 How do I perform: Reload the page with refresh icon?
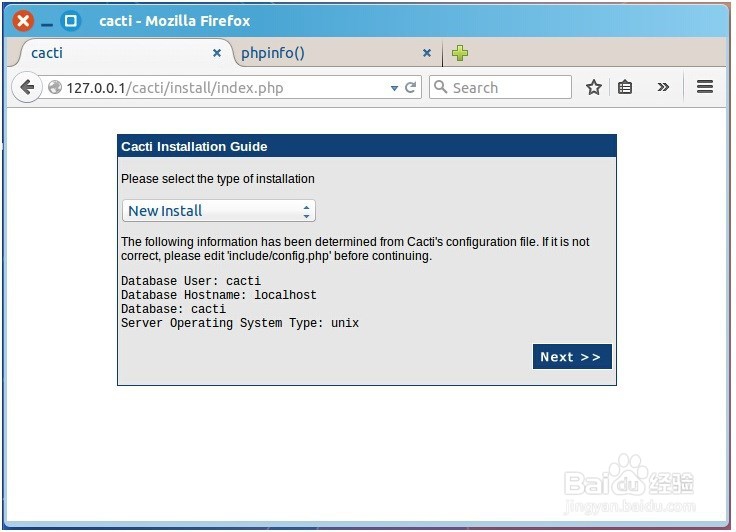pos(410,88)
